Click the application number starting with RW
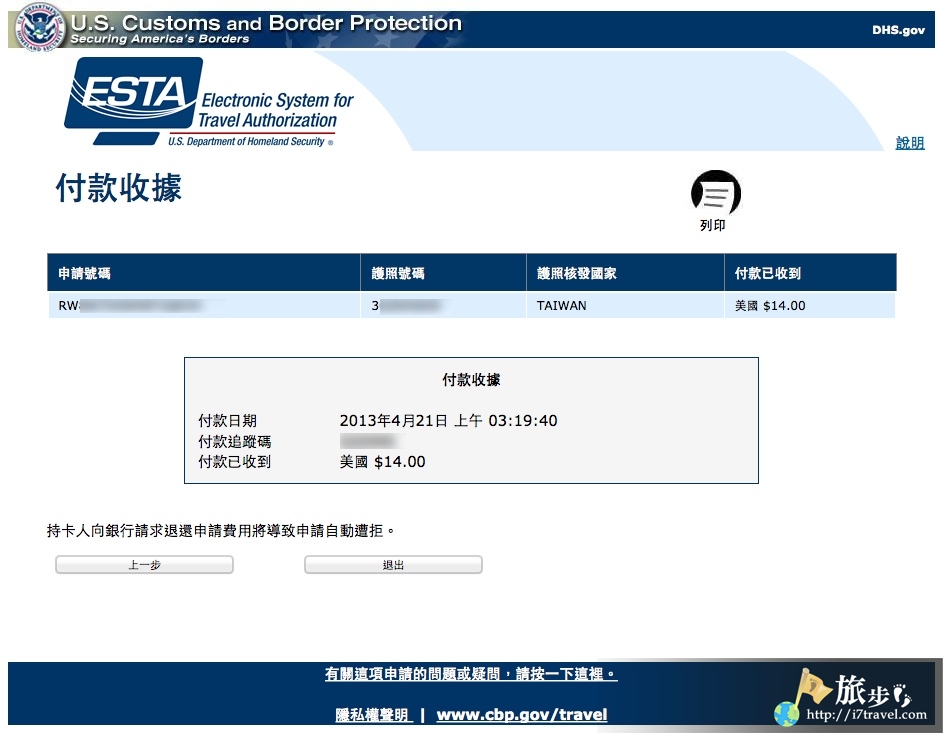The width and height of the screenshot is (943, 733). click(x=129, y=305)
